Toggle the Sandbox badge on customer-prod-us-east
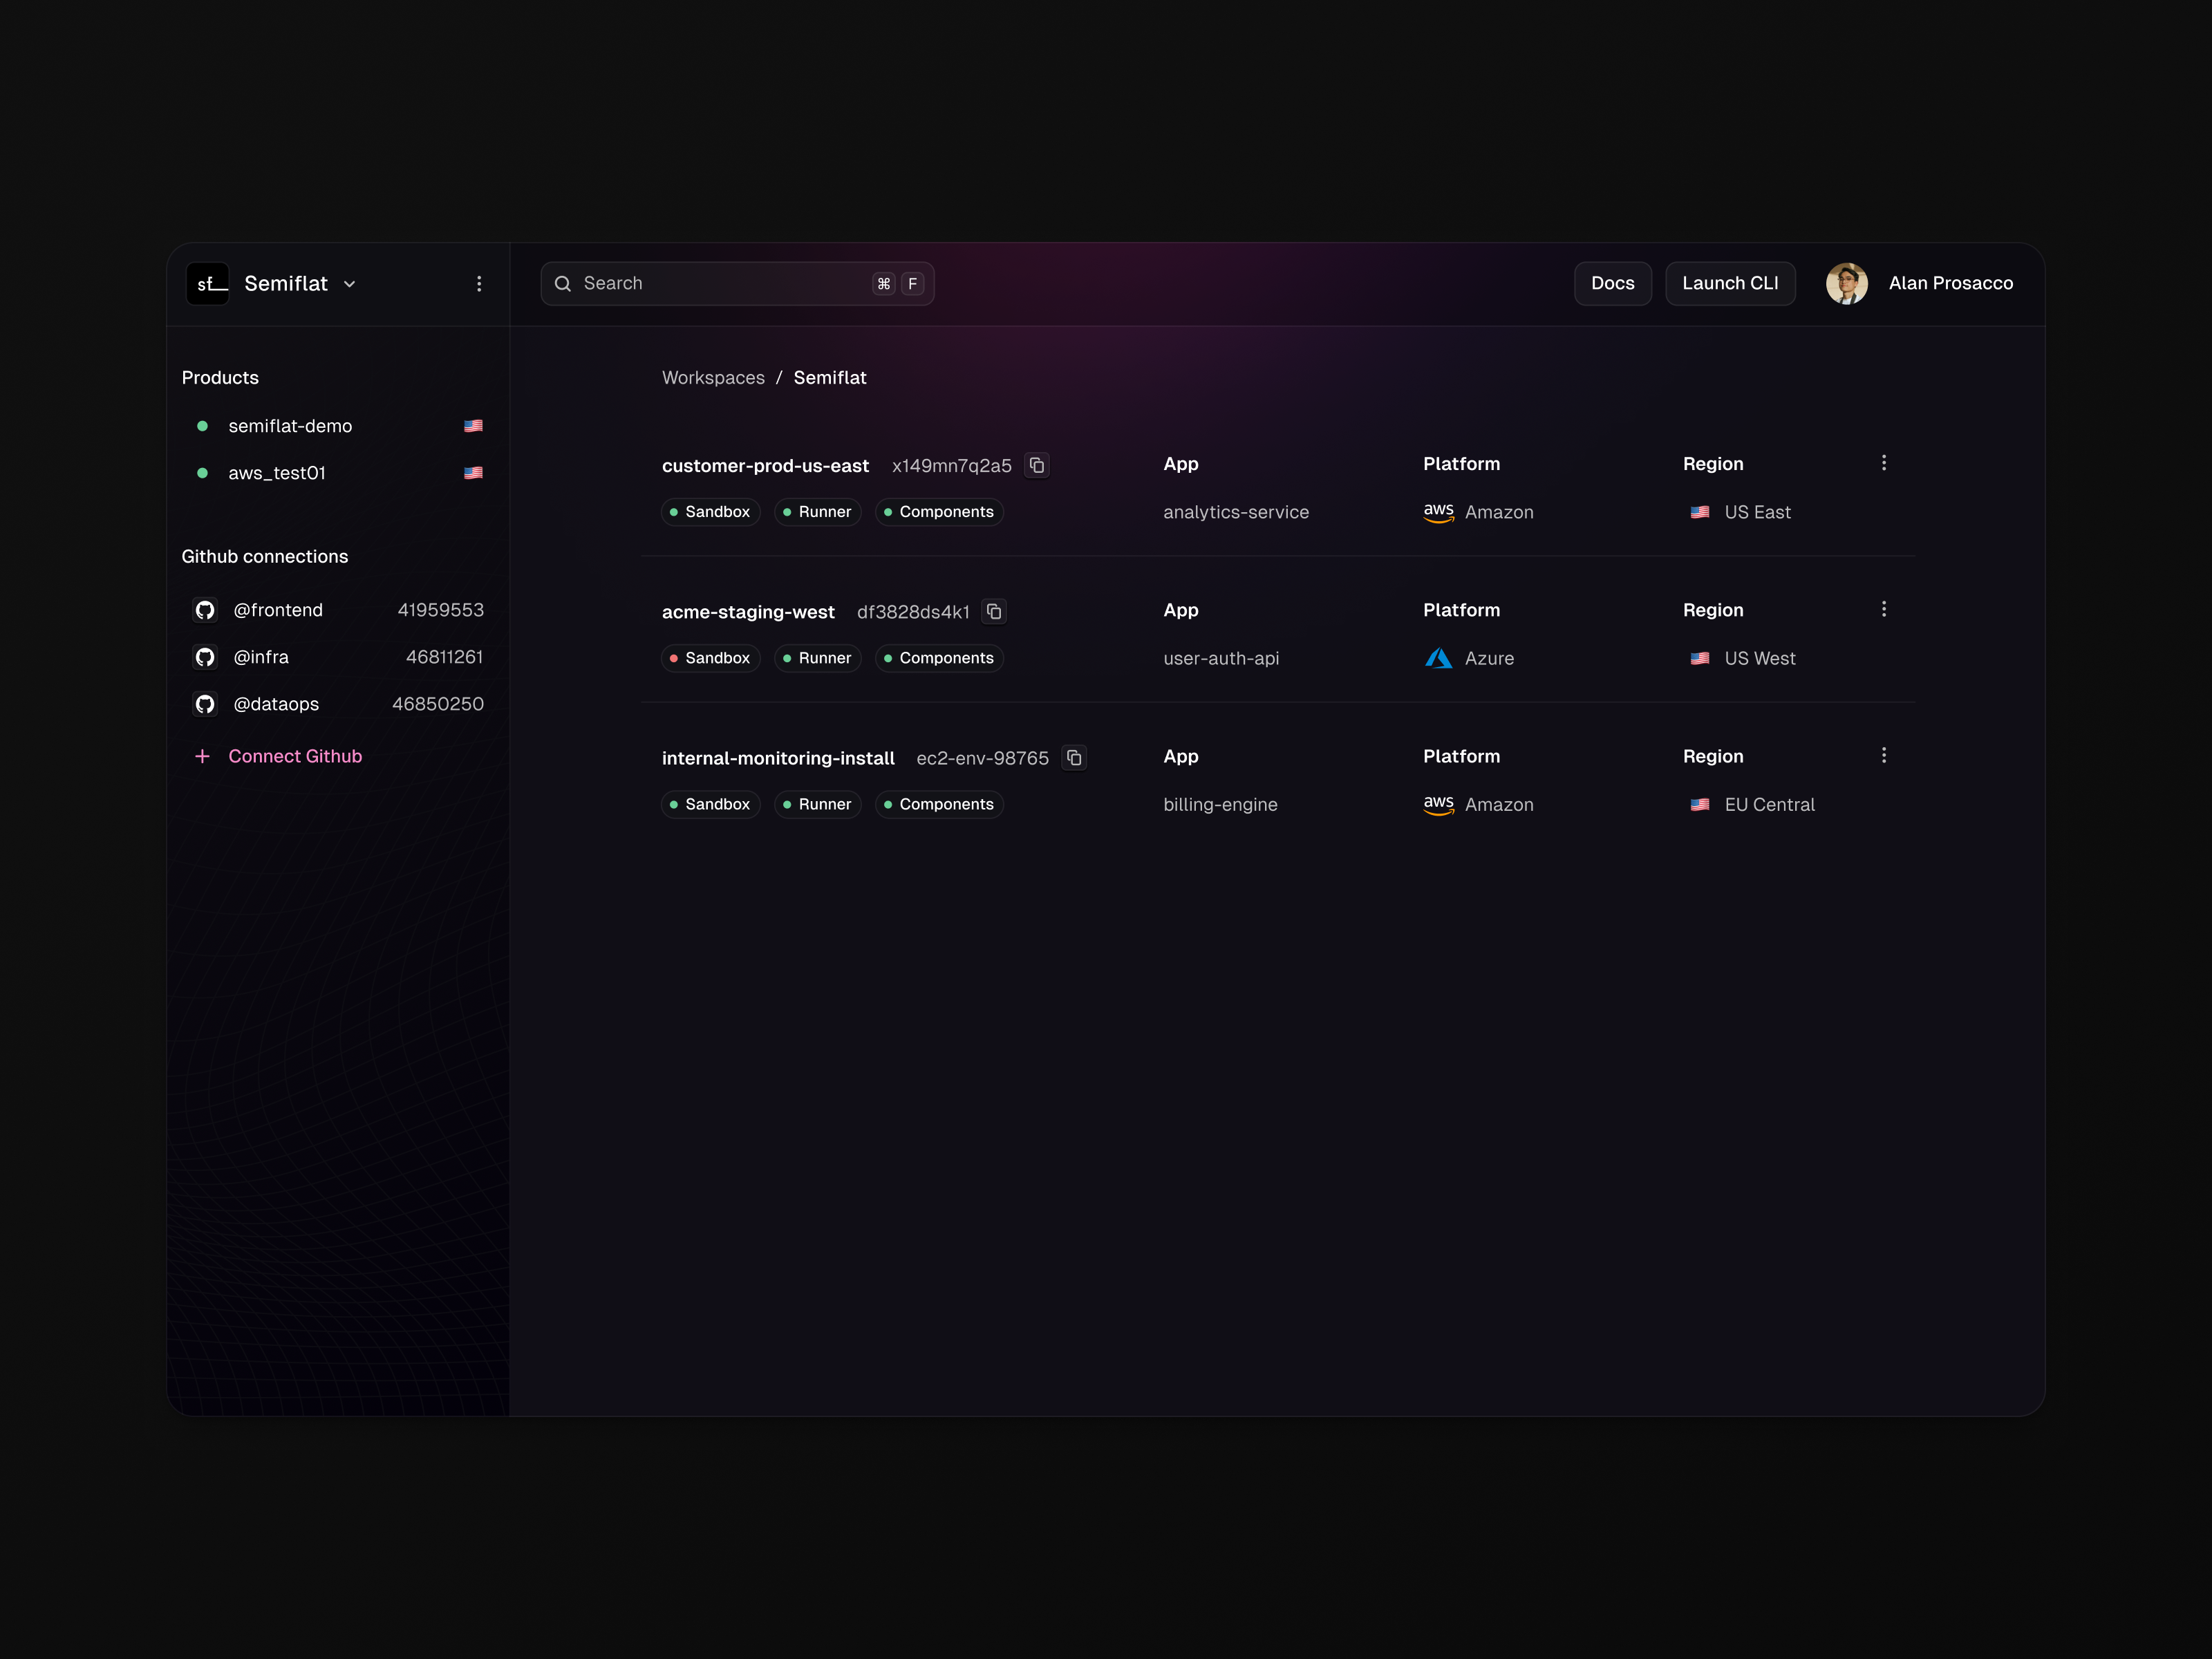 710,511
